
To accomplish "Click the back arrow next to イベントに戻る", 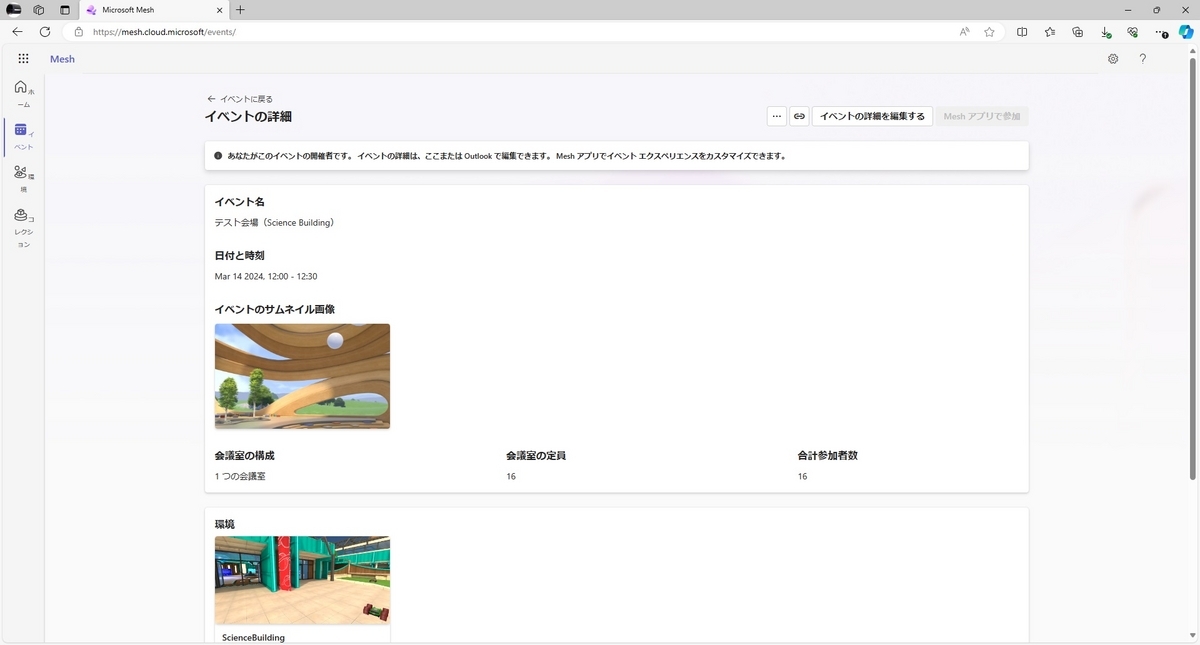I will coord(211,99).
